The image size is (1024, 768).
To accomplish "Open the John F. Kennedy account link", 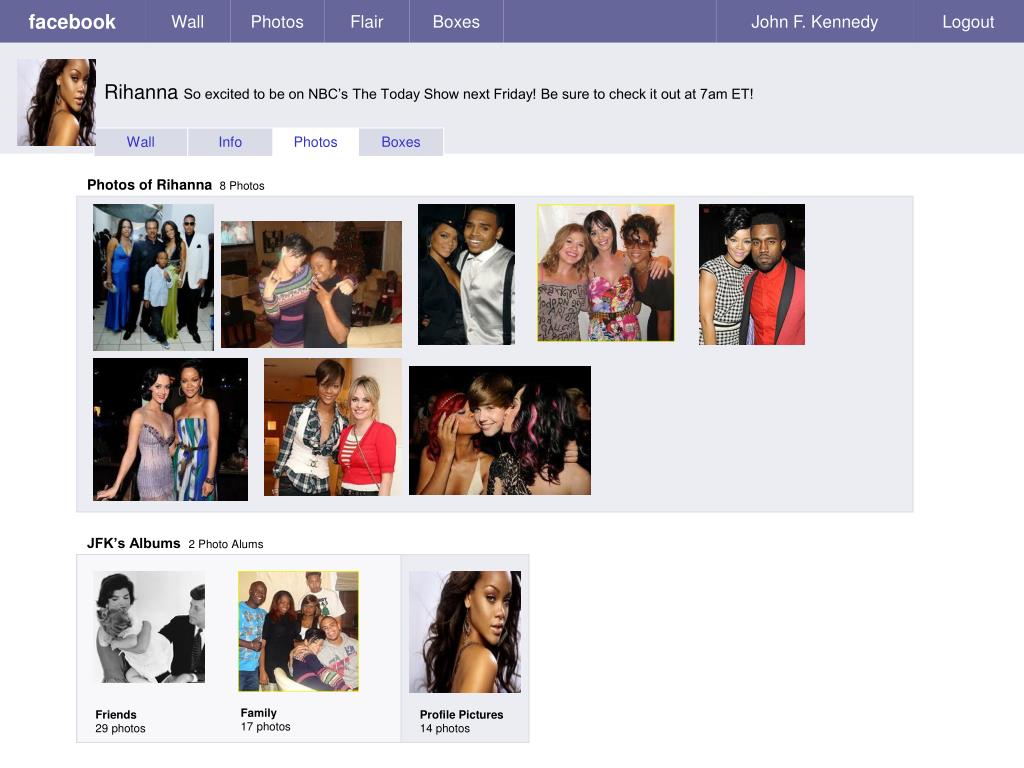I will pos(814,22).
